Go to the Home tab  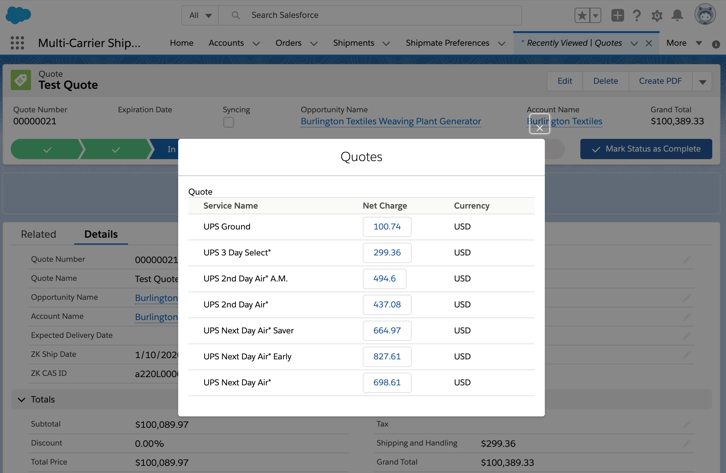tap(182, 43)
